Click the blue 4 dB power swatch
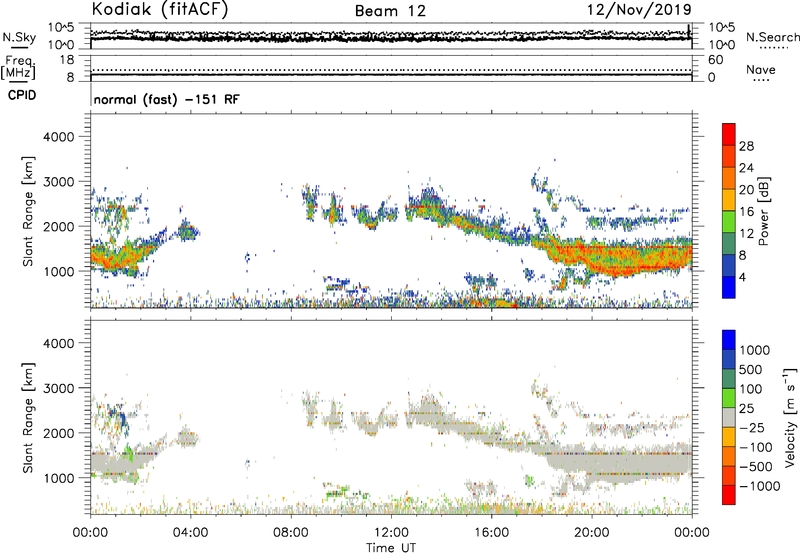 coord(729,287)
